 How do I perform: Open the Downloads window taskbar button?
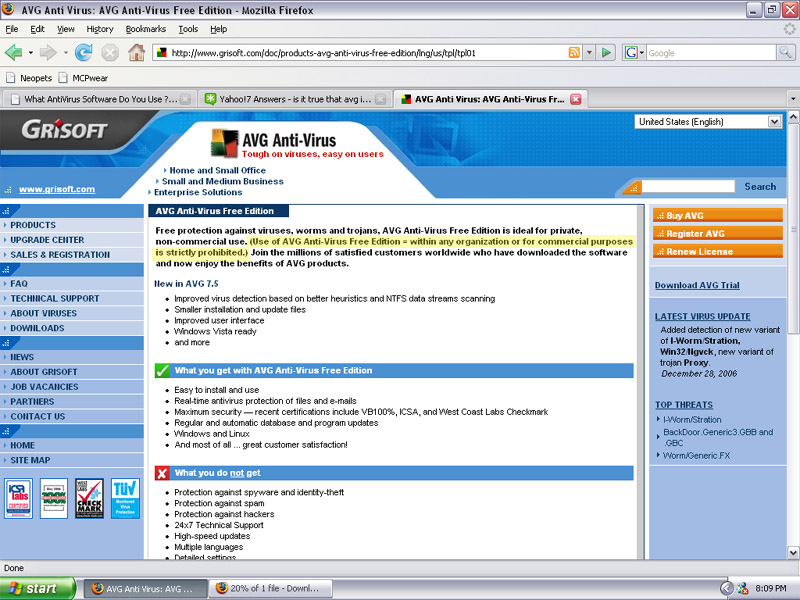[x=271, y=588]
